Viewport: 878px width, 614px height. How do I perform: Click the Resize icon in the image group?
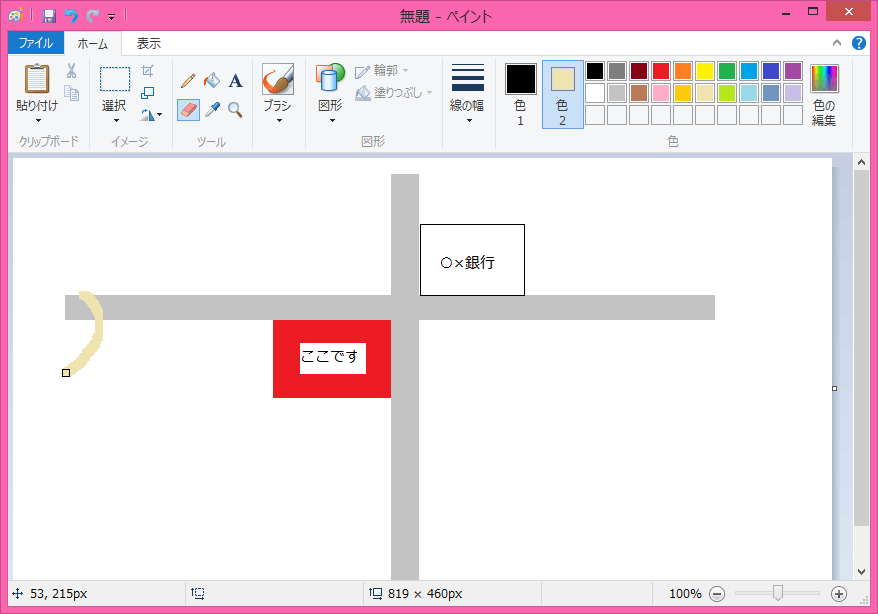[x=147, y=92]
